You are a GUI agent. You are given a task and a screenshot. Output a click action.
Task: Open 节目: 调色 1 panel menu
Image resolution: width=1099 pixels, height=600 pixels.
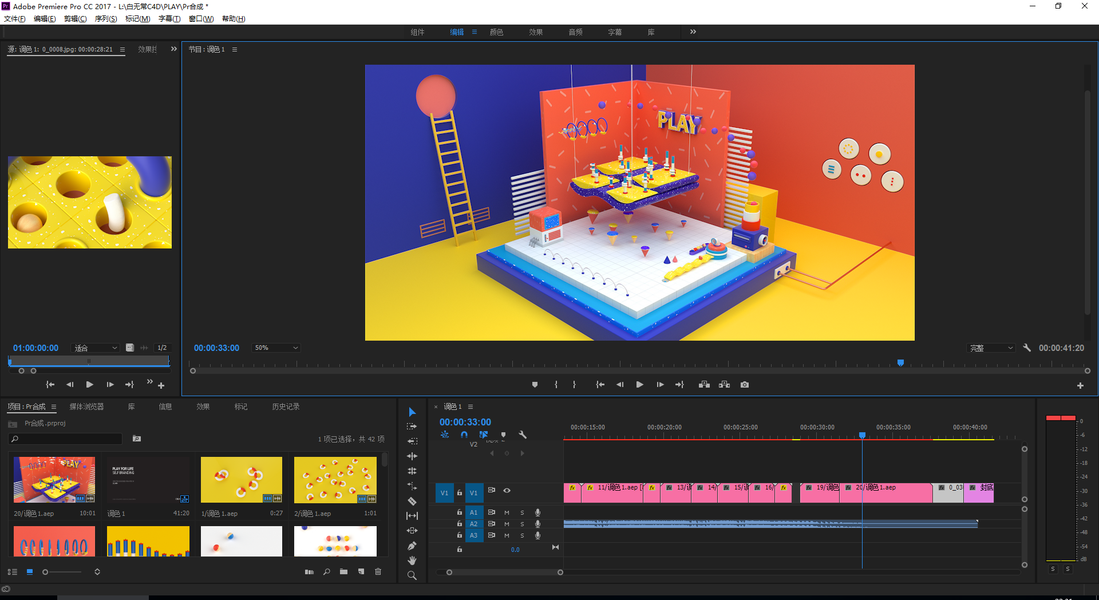pyautogui.click(x=234, y=49)
